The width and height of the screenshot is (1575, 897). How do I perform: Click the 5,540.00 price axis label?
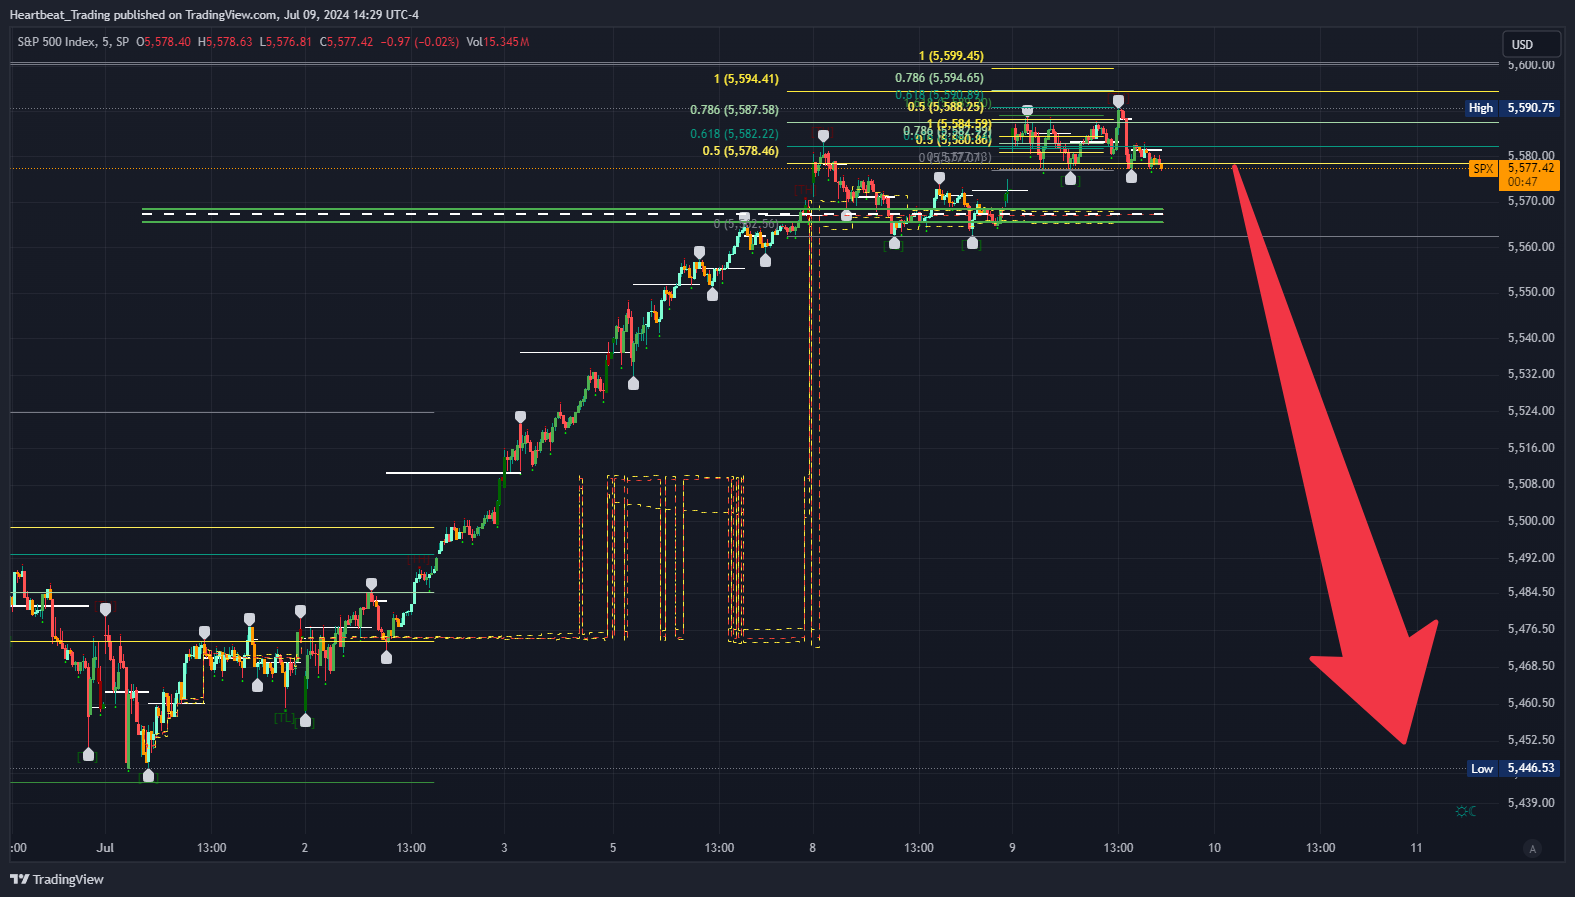(1531, 338)
